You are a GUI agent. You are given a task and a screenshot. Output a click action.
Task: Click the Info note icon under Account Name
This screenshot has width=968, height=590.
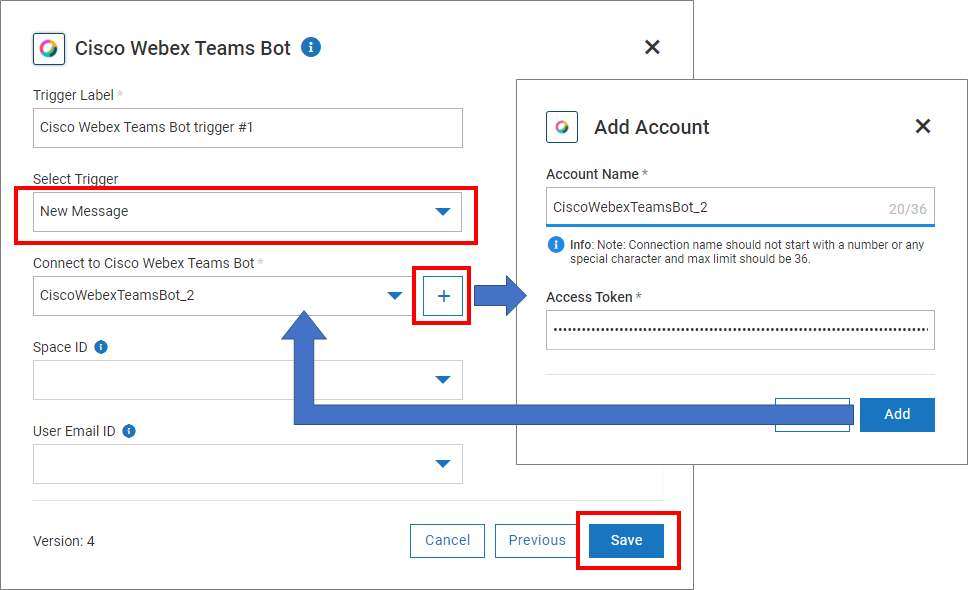click(556, 245)
